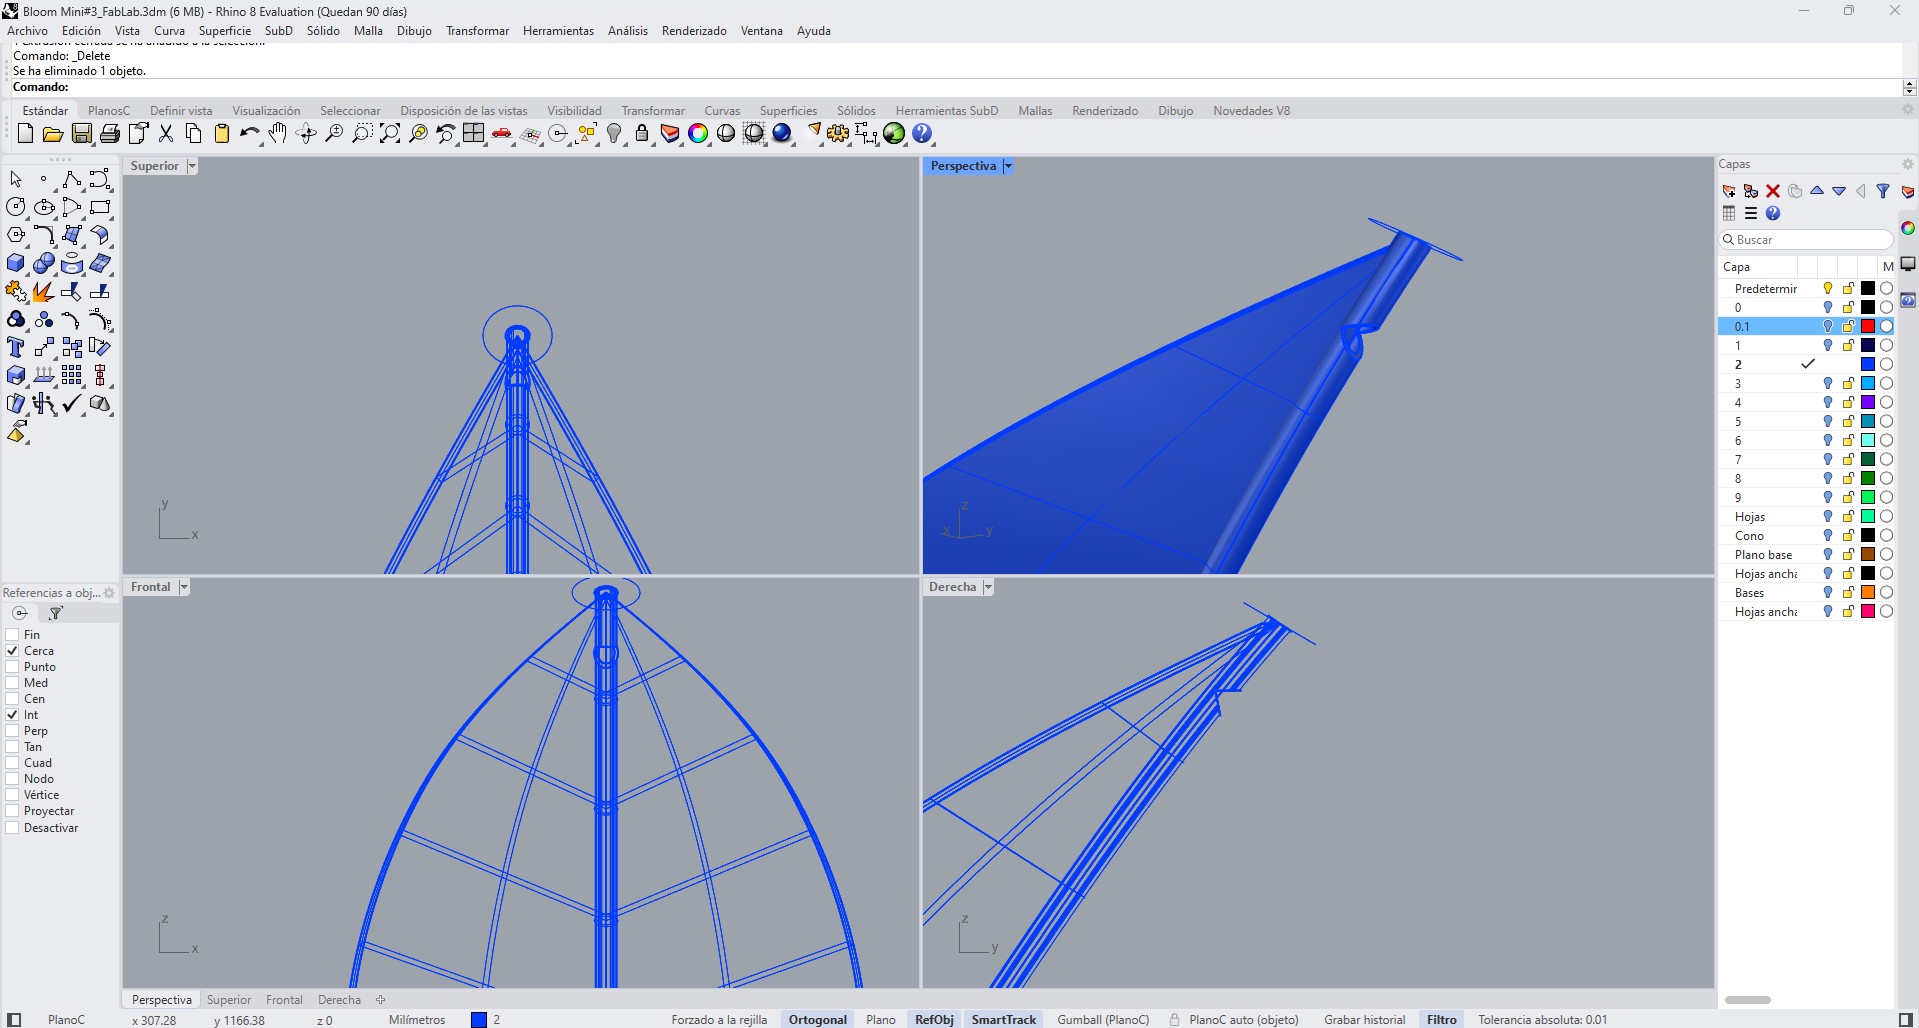Open the Renderizado menu in the menu bar

point(694,31)
